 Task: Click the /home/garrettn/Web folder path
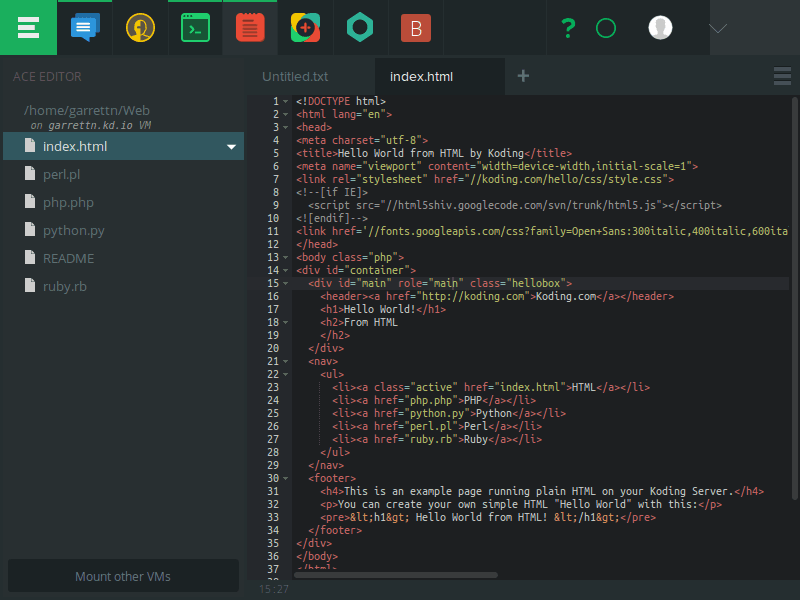87,111
